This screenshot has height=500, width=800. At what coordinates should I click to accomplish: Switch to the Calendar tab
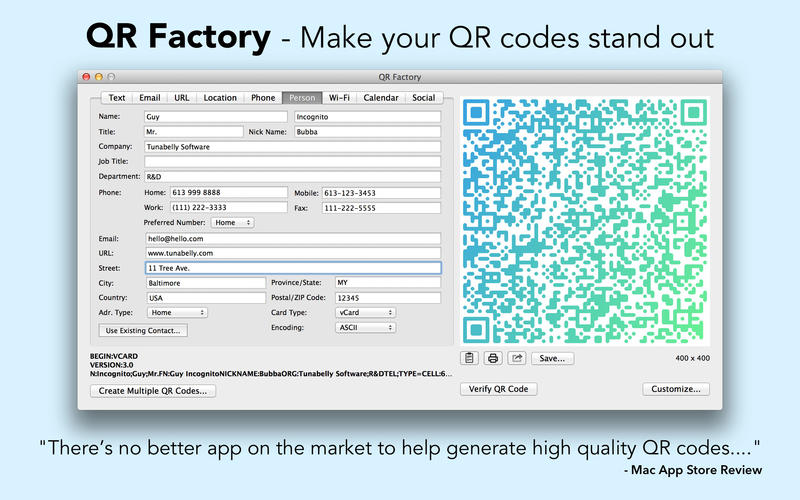pos(381,97)
